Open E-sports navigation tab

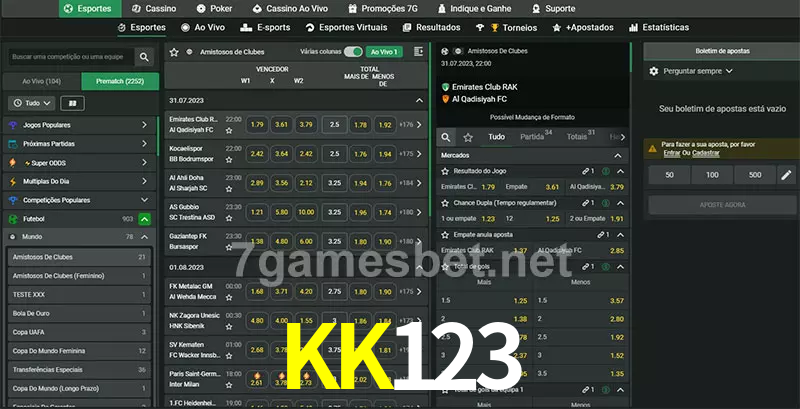pos(265,28)
